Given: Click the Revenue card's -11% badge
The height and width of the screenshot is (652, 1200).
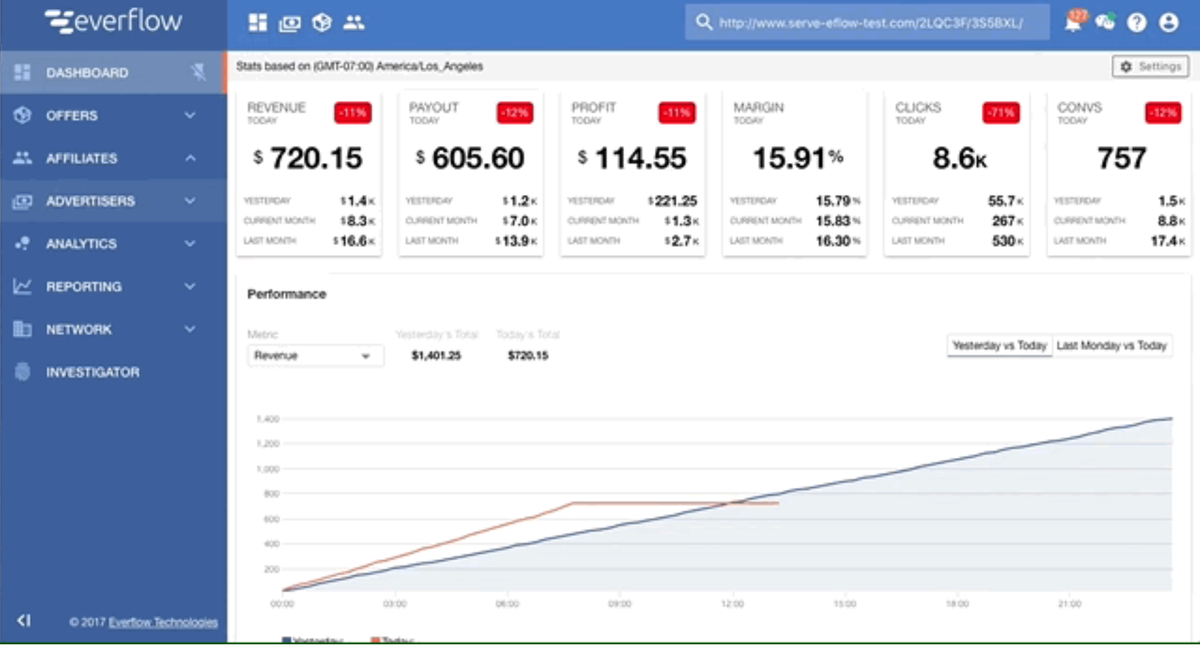Looking at the screenshot, I should (x=353, y=113).
